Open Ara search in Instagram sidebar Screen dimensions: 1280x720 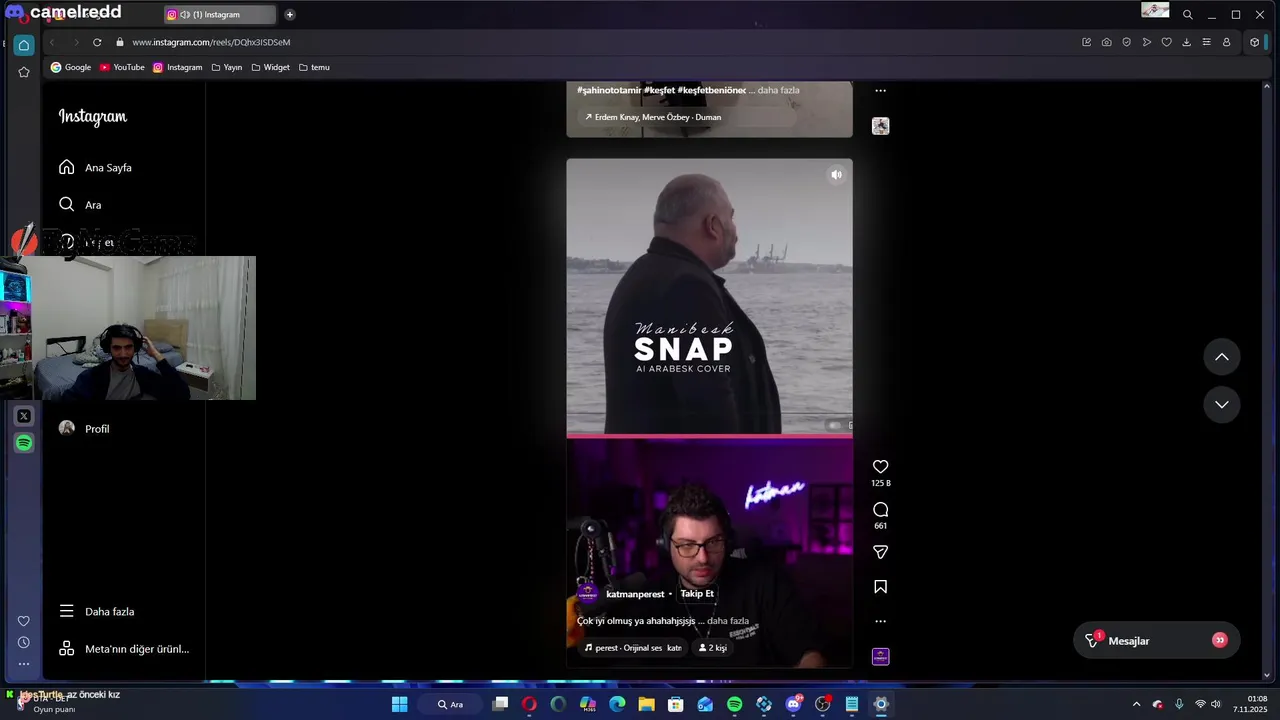click(80, 204)
